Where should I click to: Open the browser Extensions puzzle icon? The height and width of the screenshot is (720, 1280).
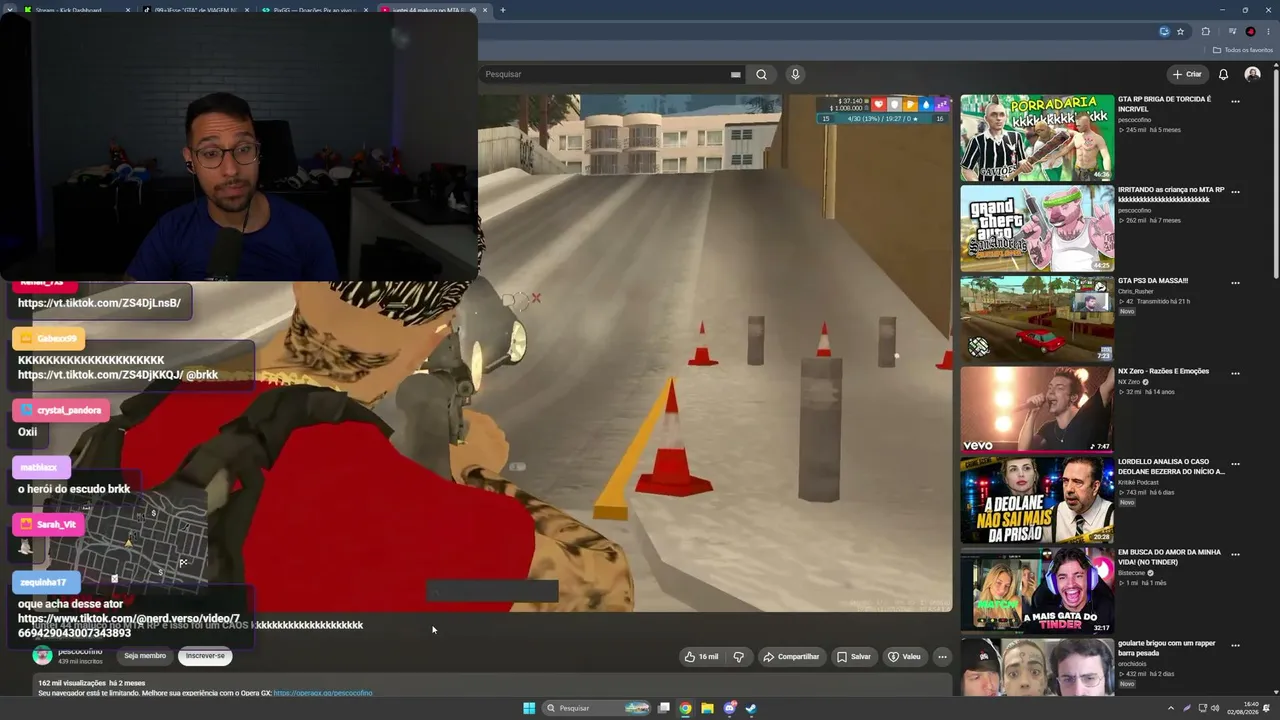1205,32
